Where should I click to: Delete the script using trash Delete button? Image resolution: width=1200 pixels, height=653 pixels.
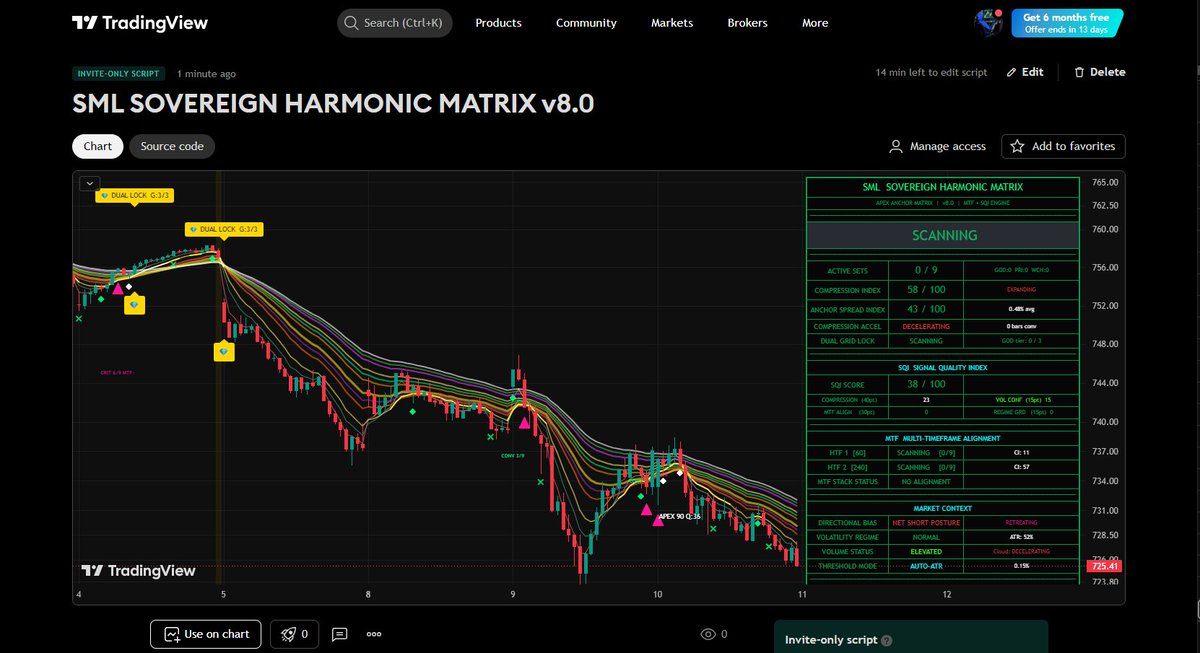click(x=1099, y=72)
